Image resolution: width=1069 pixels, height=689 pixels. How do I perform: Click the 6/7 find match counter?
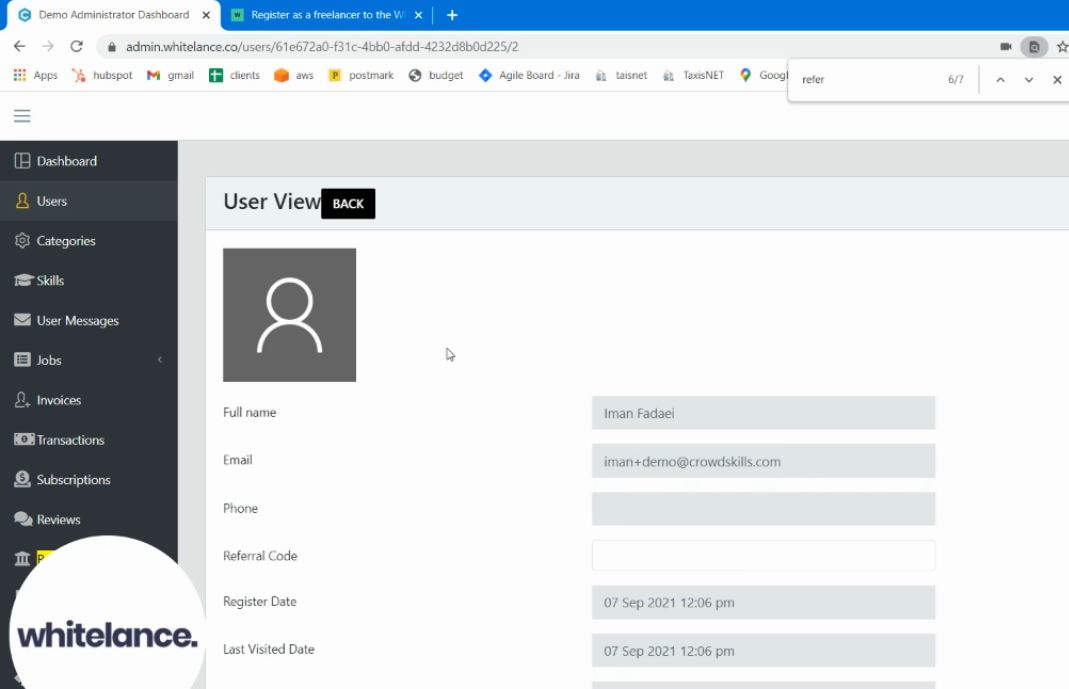pyautogui.click(x=956, y=80)
